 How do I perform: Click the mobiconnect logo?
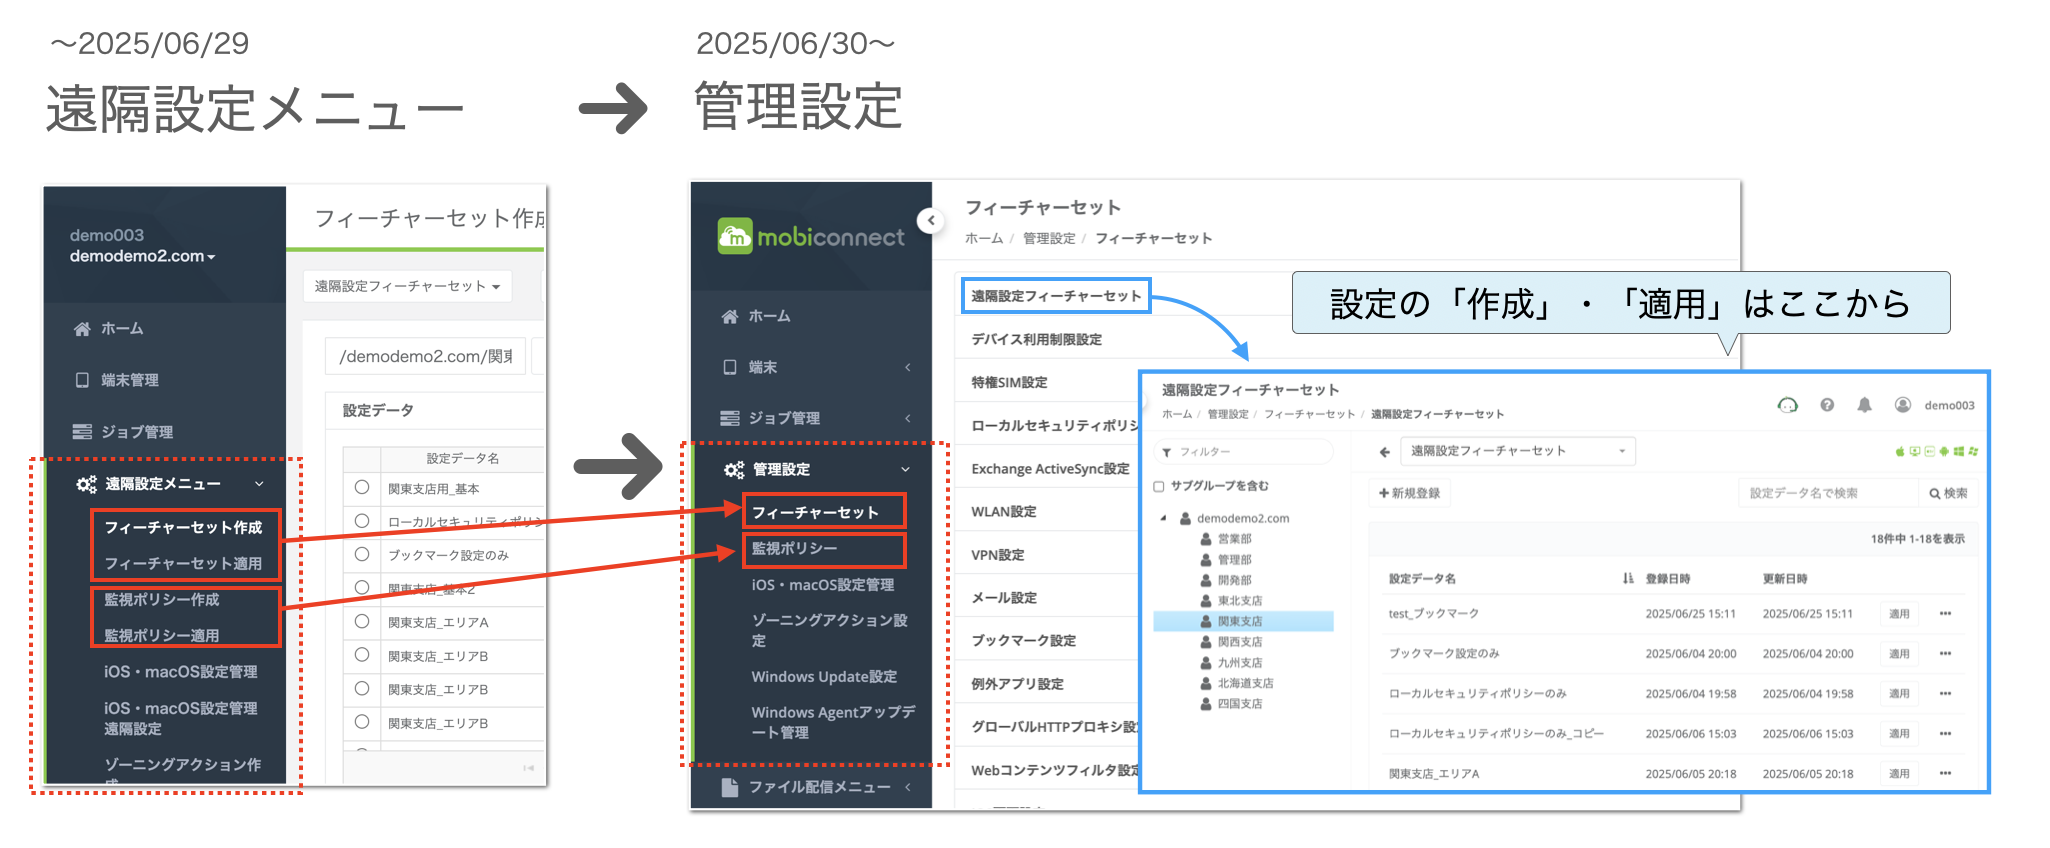pyautogui.click(x=811, y=237)
